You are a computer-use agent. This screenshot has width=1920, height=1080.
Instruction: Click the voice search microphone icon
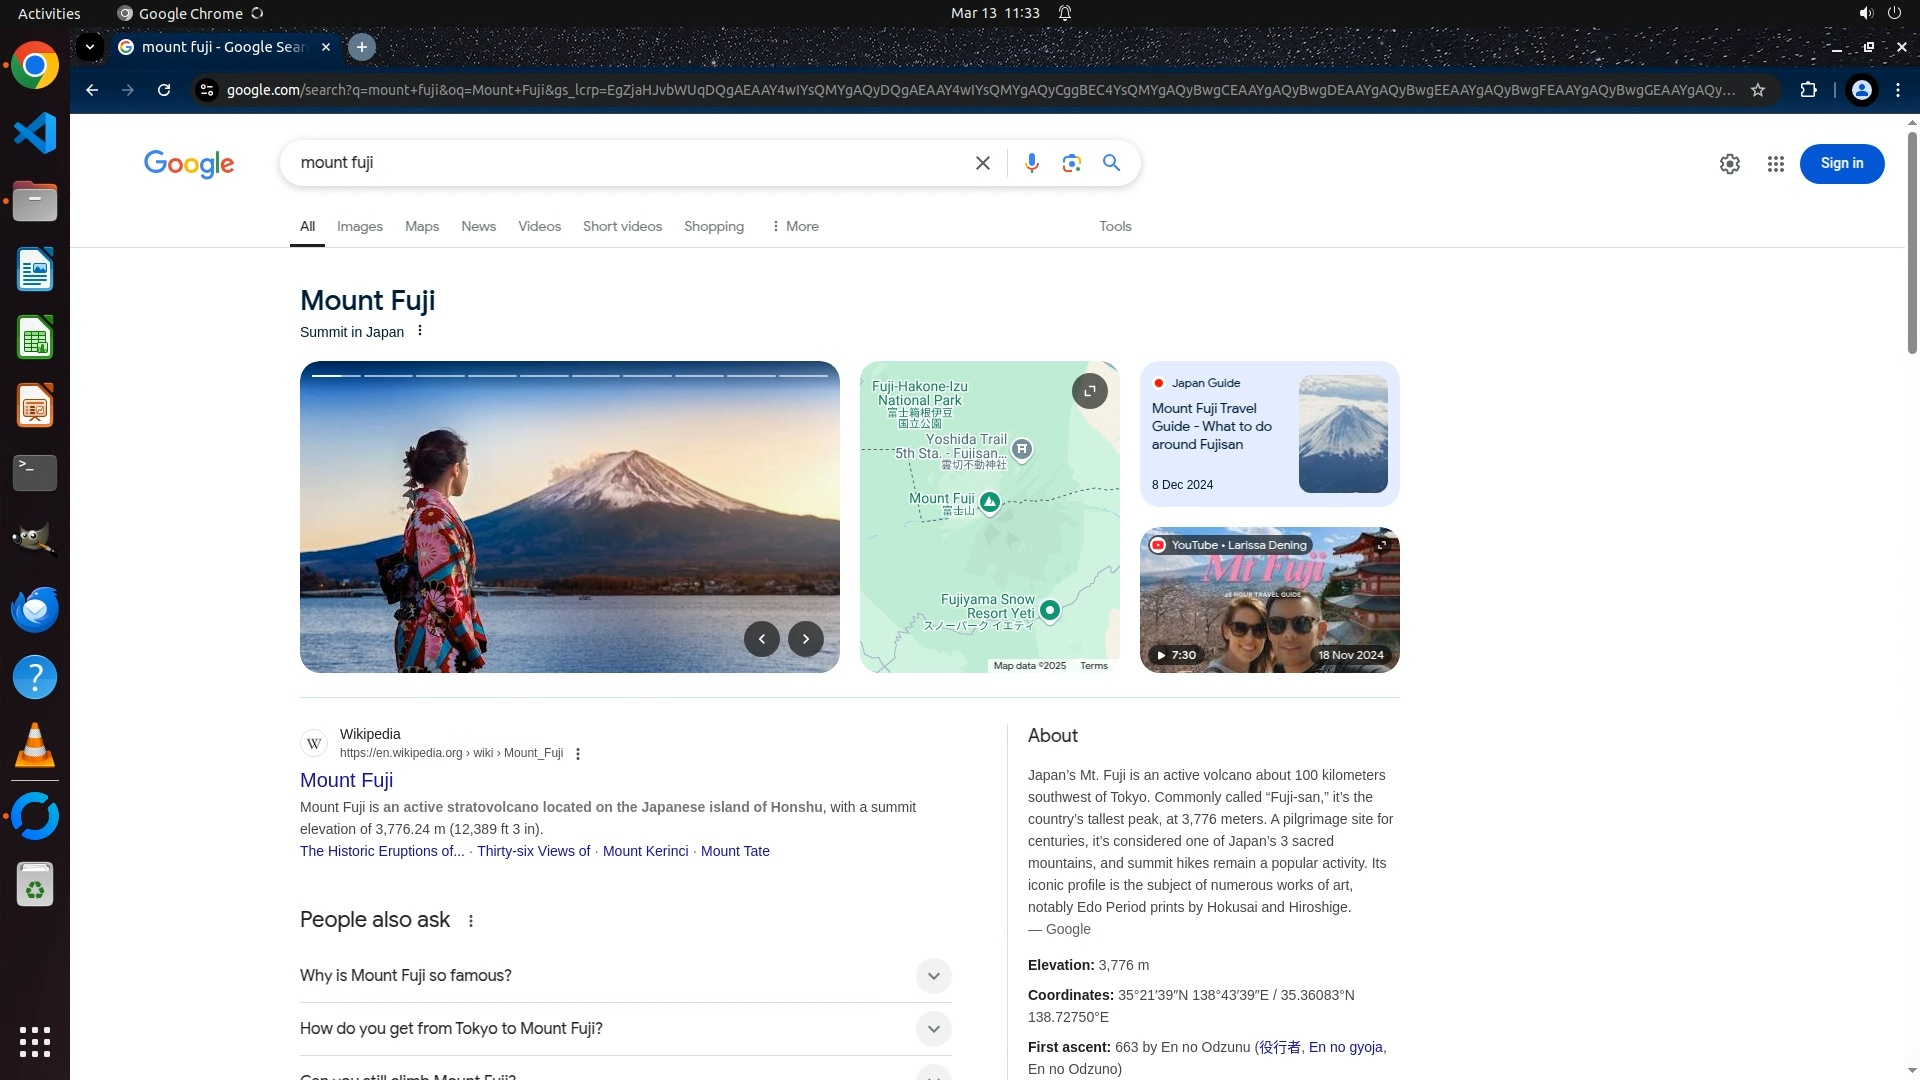(1031, 163)
